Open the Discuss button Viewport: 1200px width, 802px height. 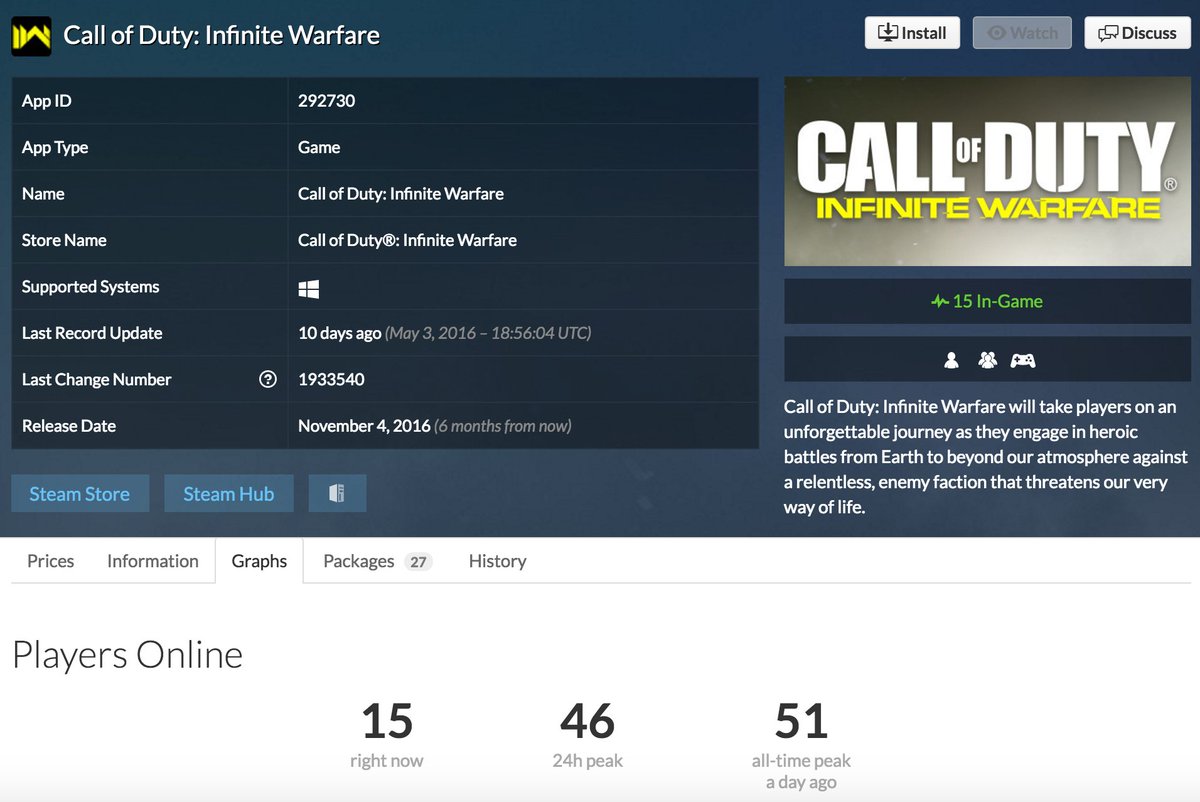coord(1137,33)
